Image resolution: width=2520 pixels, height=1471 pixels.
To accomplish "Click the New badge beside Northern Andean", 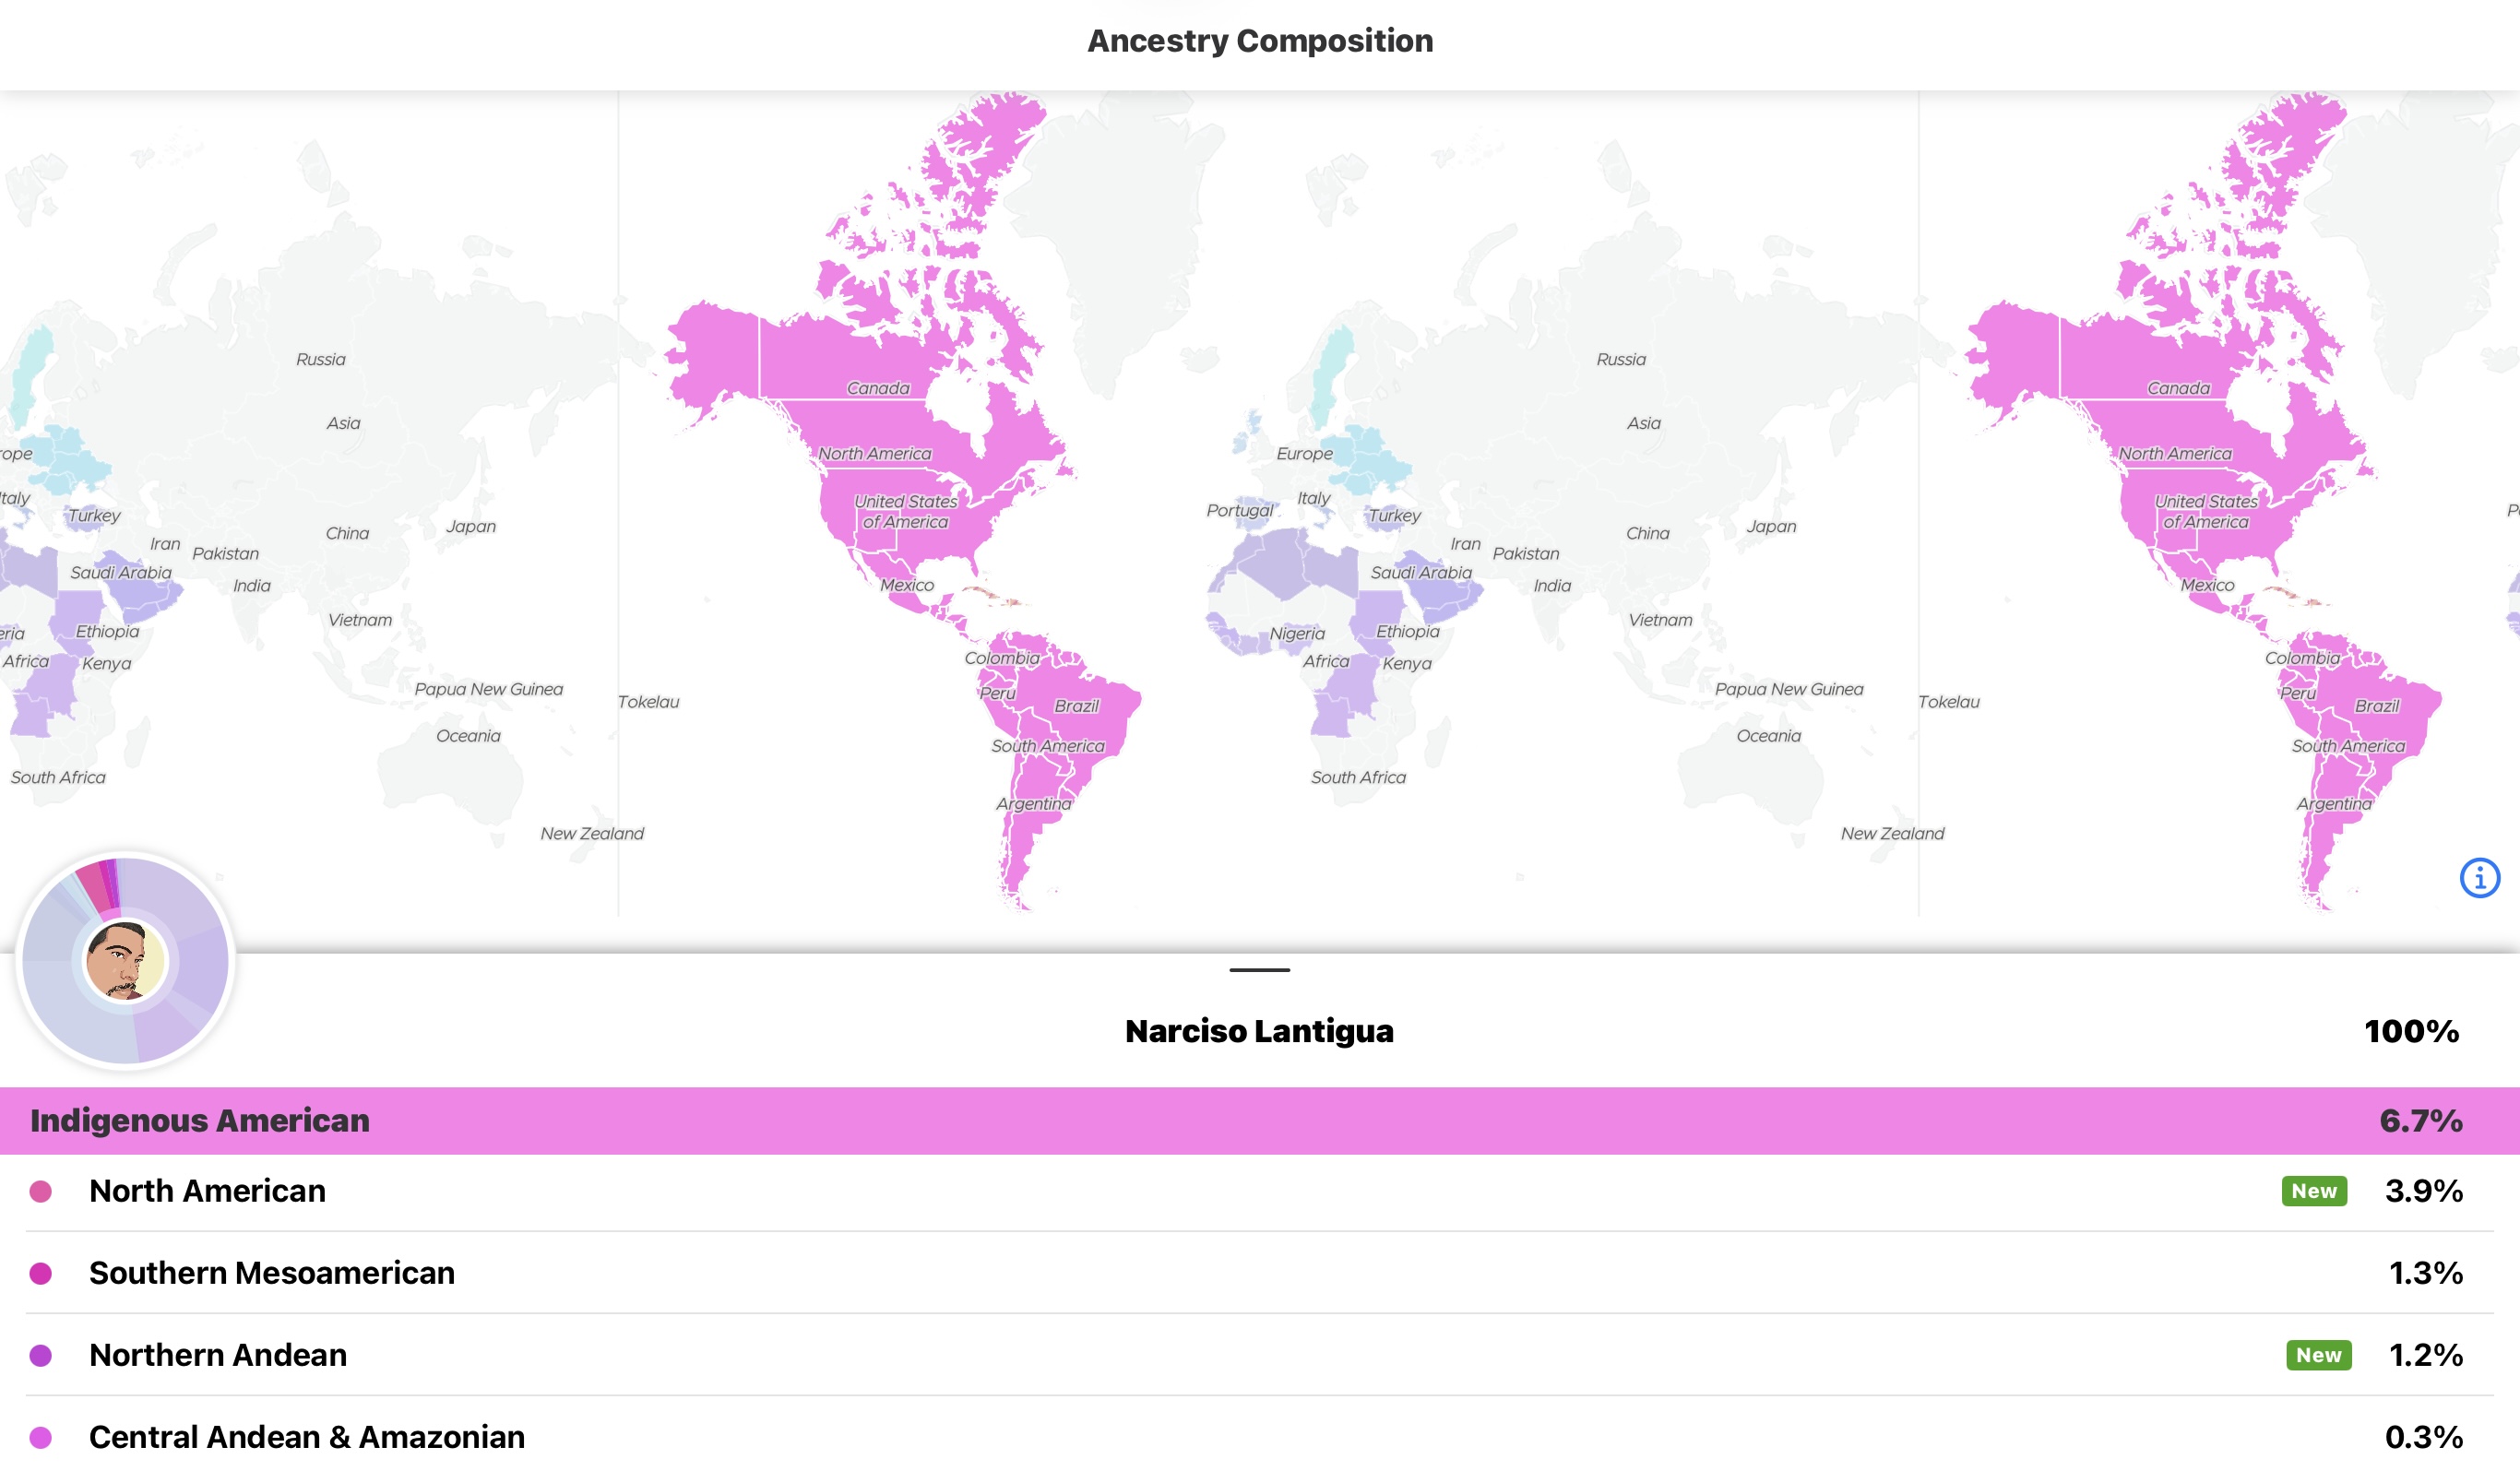I will click(x=2318, y=1355).
